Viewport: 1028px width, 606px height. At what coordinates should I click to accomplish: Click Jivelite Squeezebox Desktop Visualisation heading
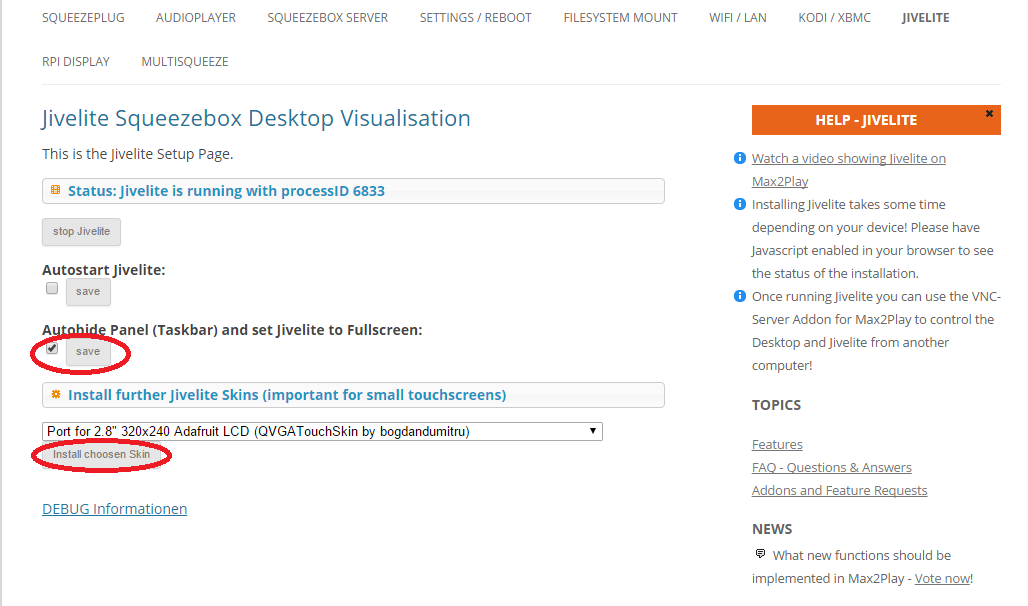[256, 118]
